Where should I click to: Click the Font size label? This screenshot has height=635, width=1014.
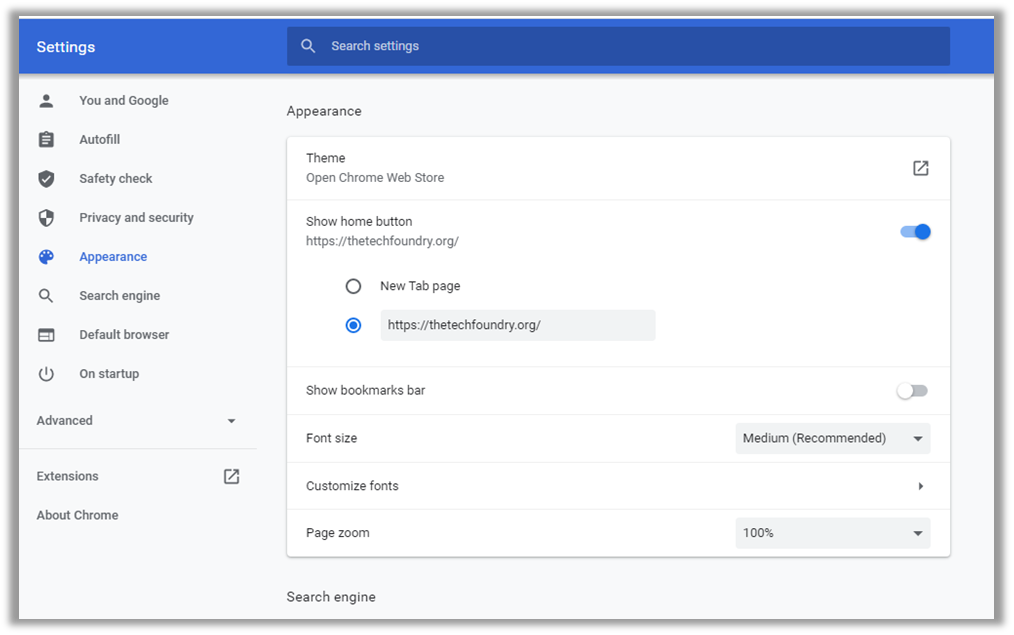click(331, 438)
